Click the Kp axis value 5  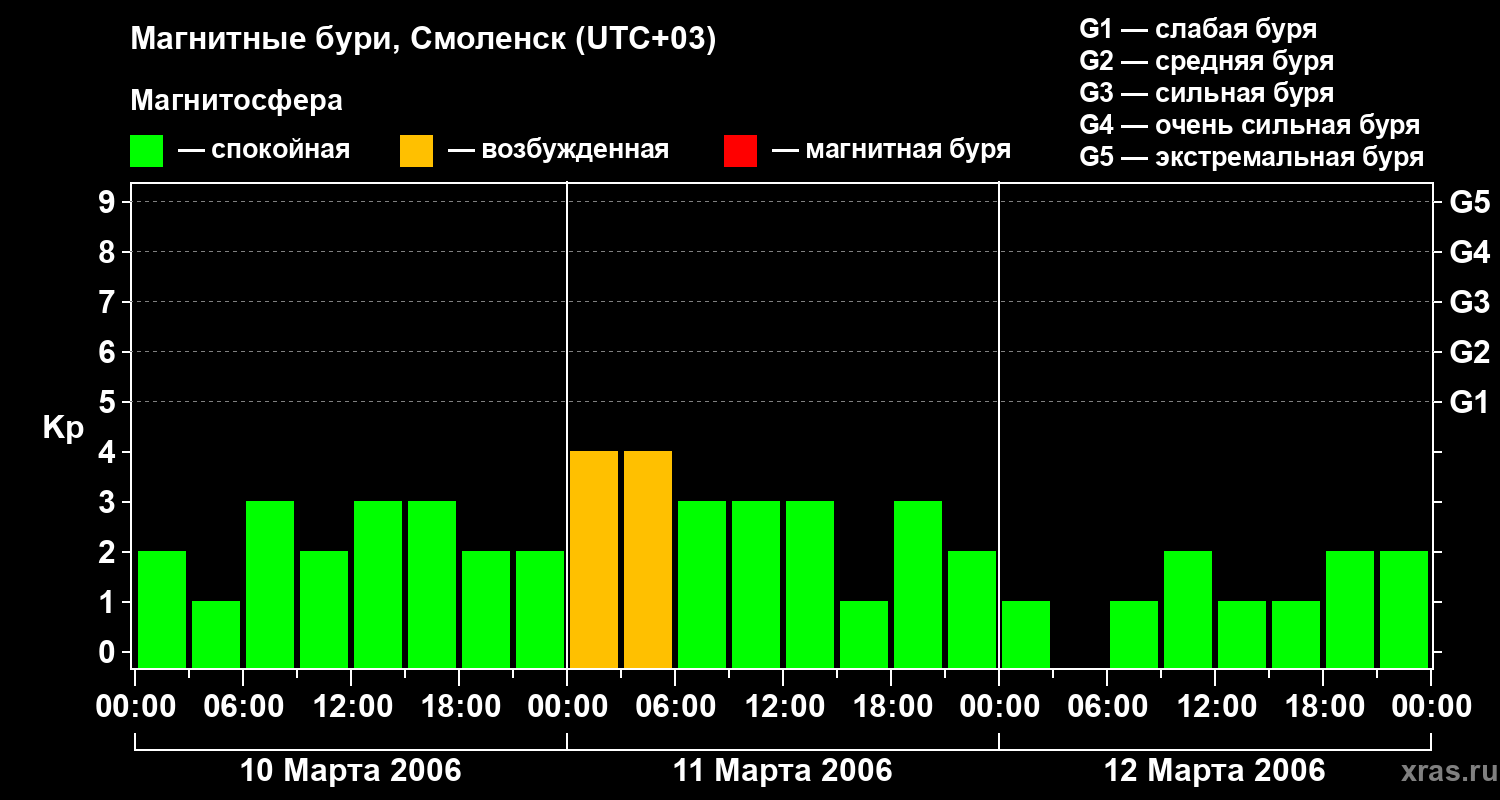tap(109, 403)
